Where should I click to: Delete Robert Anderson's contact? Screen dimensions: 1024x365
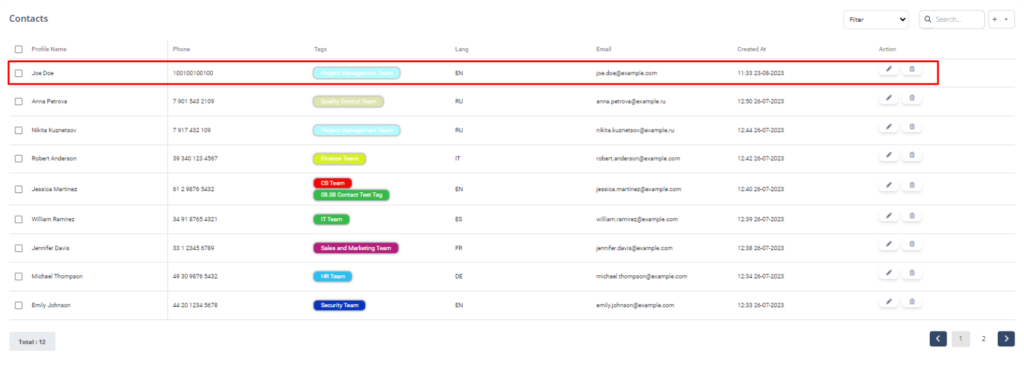pyautogui.click(x=912, y=155)
